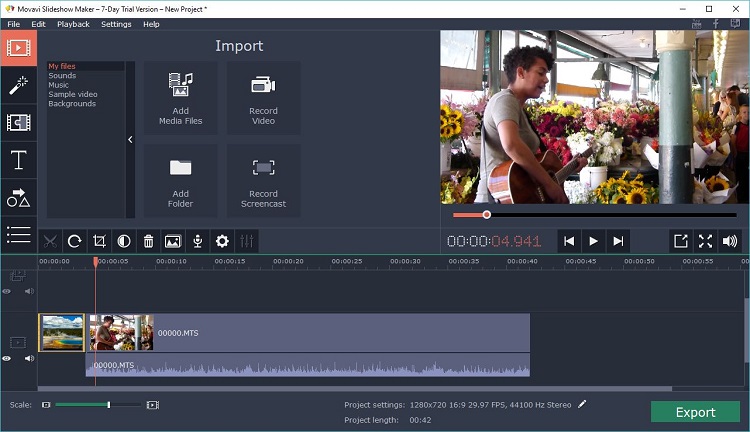
Task: Click the green Export button
Action: pos(695,412)
